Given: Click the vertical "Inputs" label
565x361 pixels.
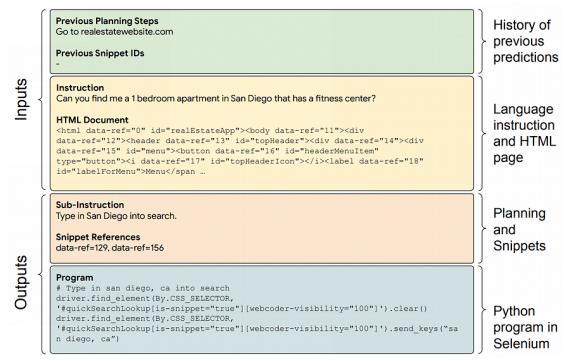Looking at the screenshot, I should [x=21, y=100].
